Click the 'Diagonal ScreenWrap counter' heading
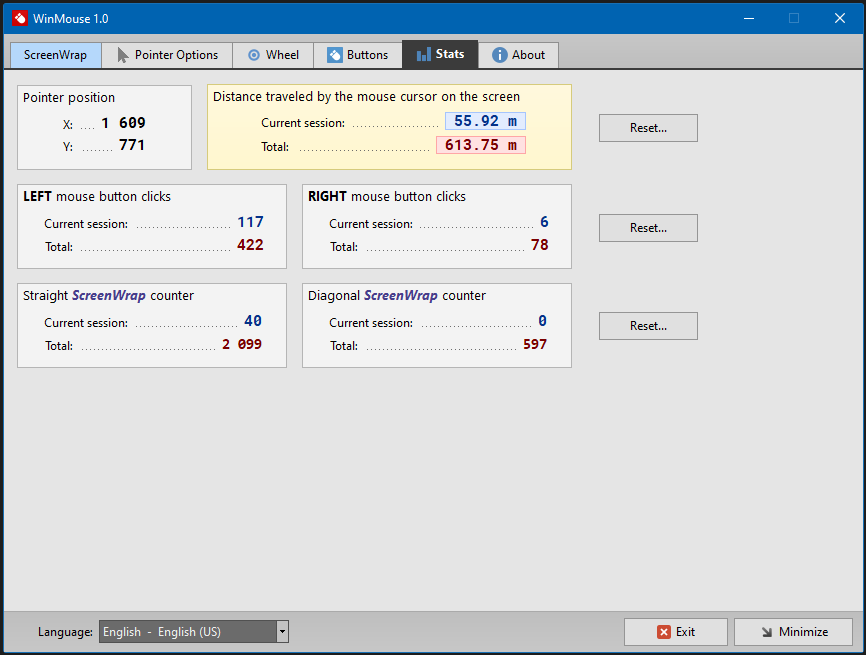 [397, 295]
